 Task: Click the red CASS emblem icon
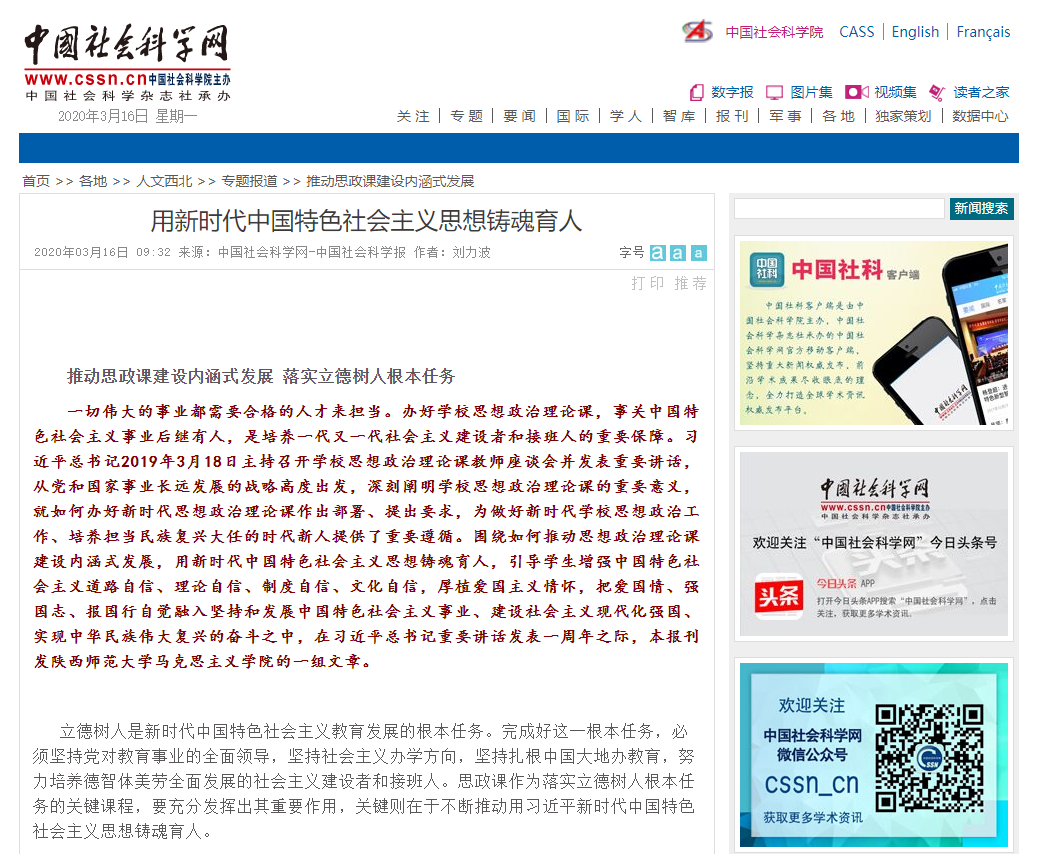[x=697, y=32]
